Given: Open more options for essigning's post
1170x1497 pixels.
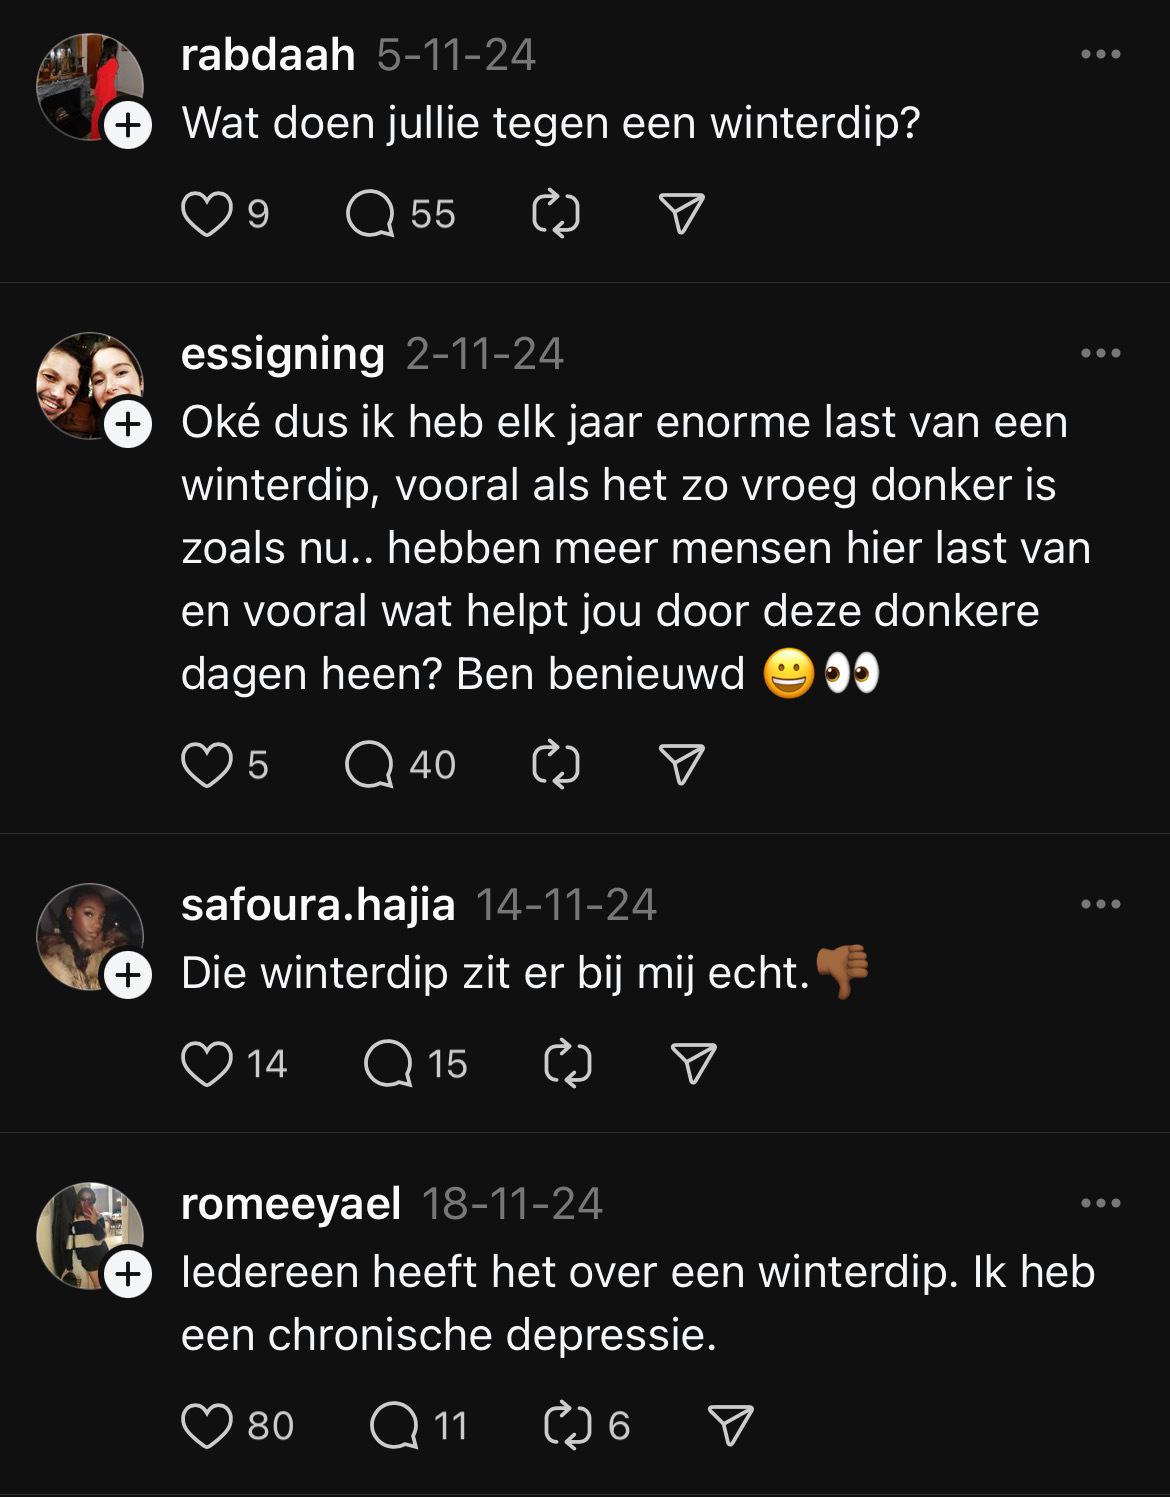Looking at the screenshot, I should (1100, 353).
